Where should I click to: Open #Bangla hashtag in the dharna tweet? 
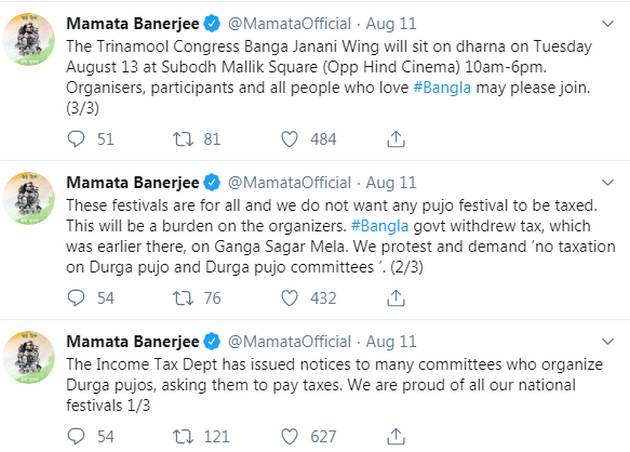(x=442, y=88)
